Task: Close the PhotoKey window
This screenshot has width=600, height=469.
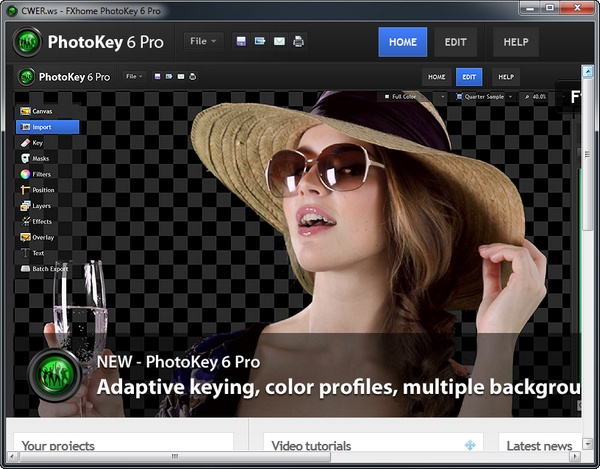Action: click(577, 8)
